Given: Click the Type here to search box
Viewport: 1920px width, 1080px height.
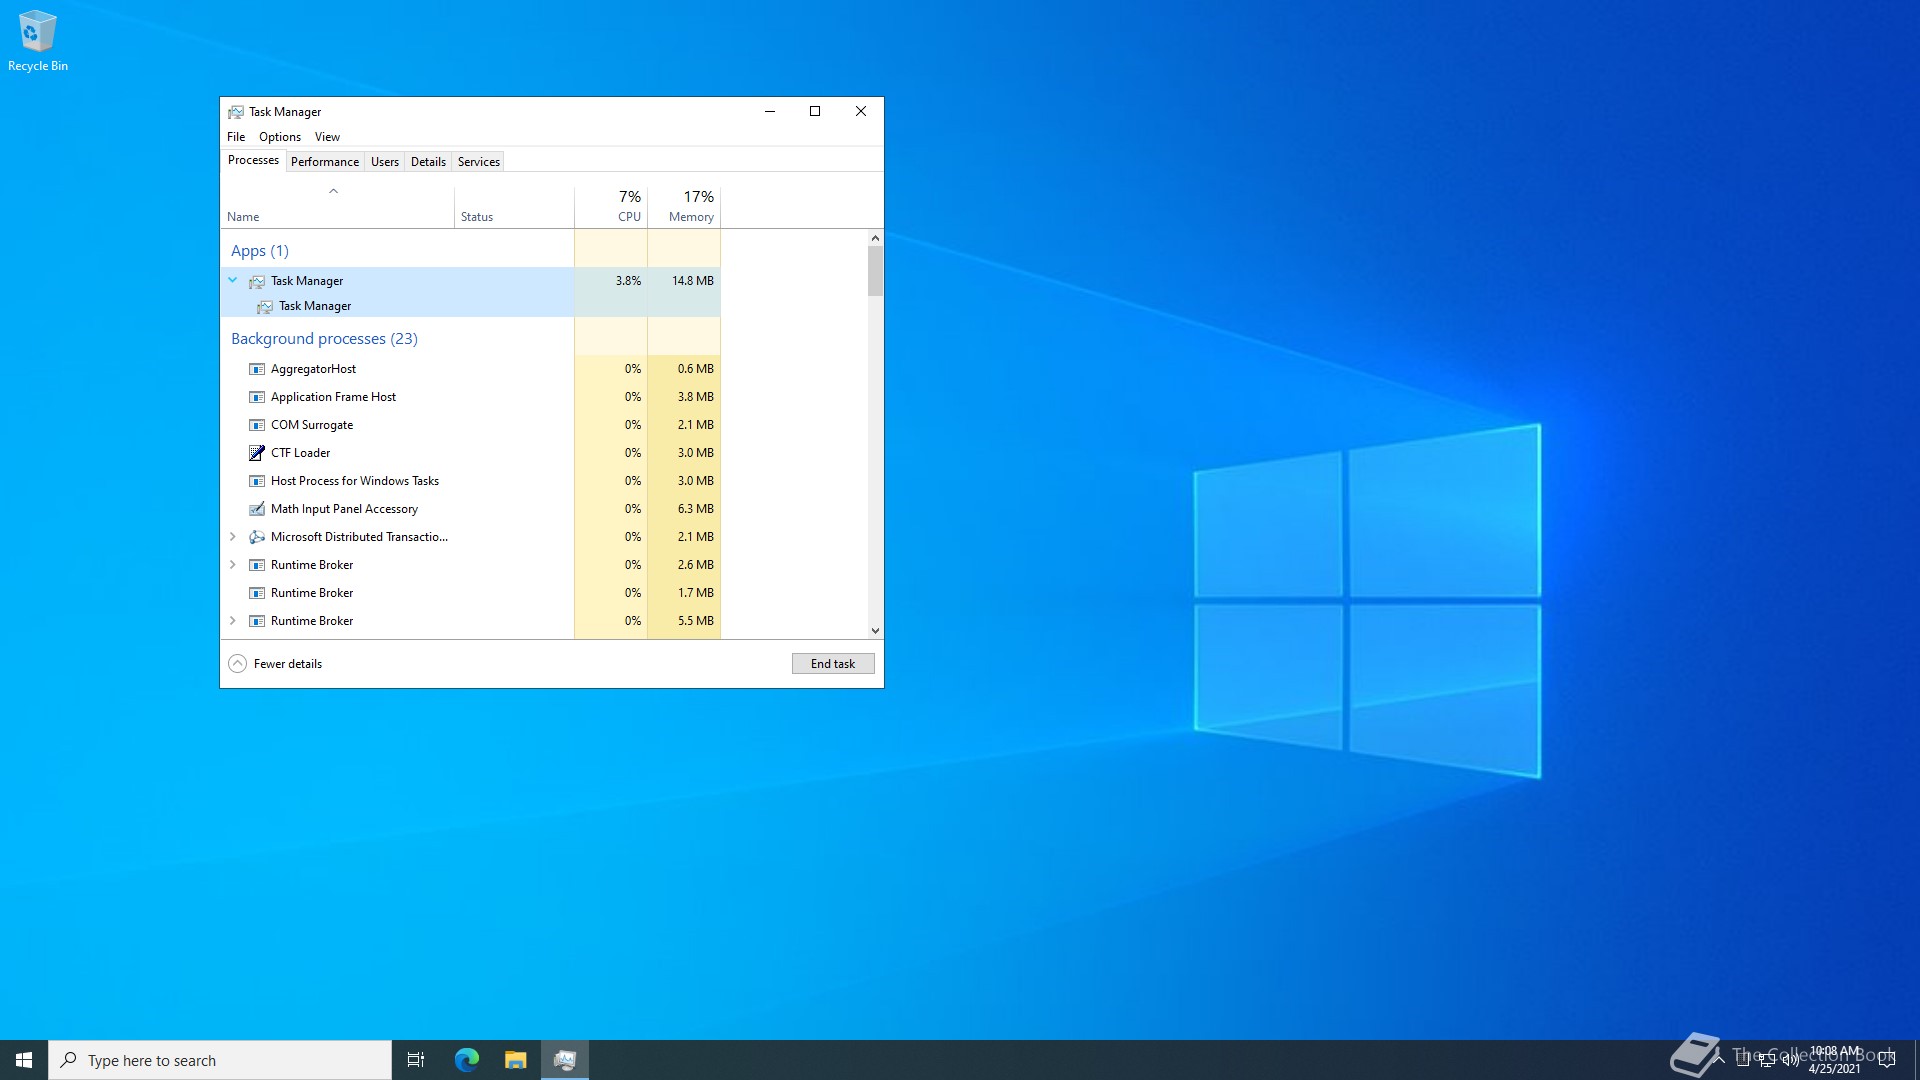Looking at the screenshot, I should (220, 1060).
